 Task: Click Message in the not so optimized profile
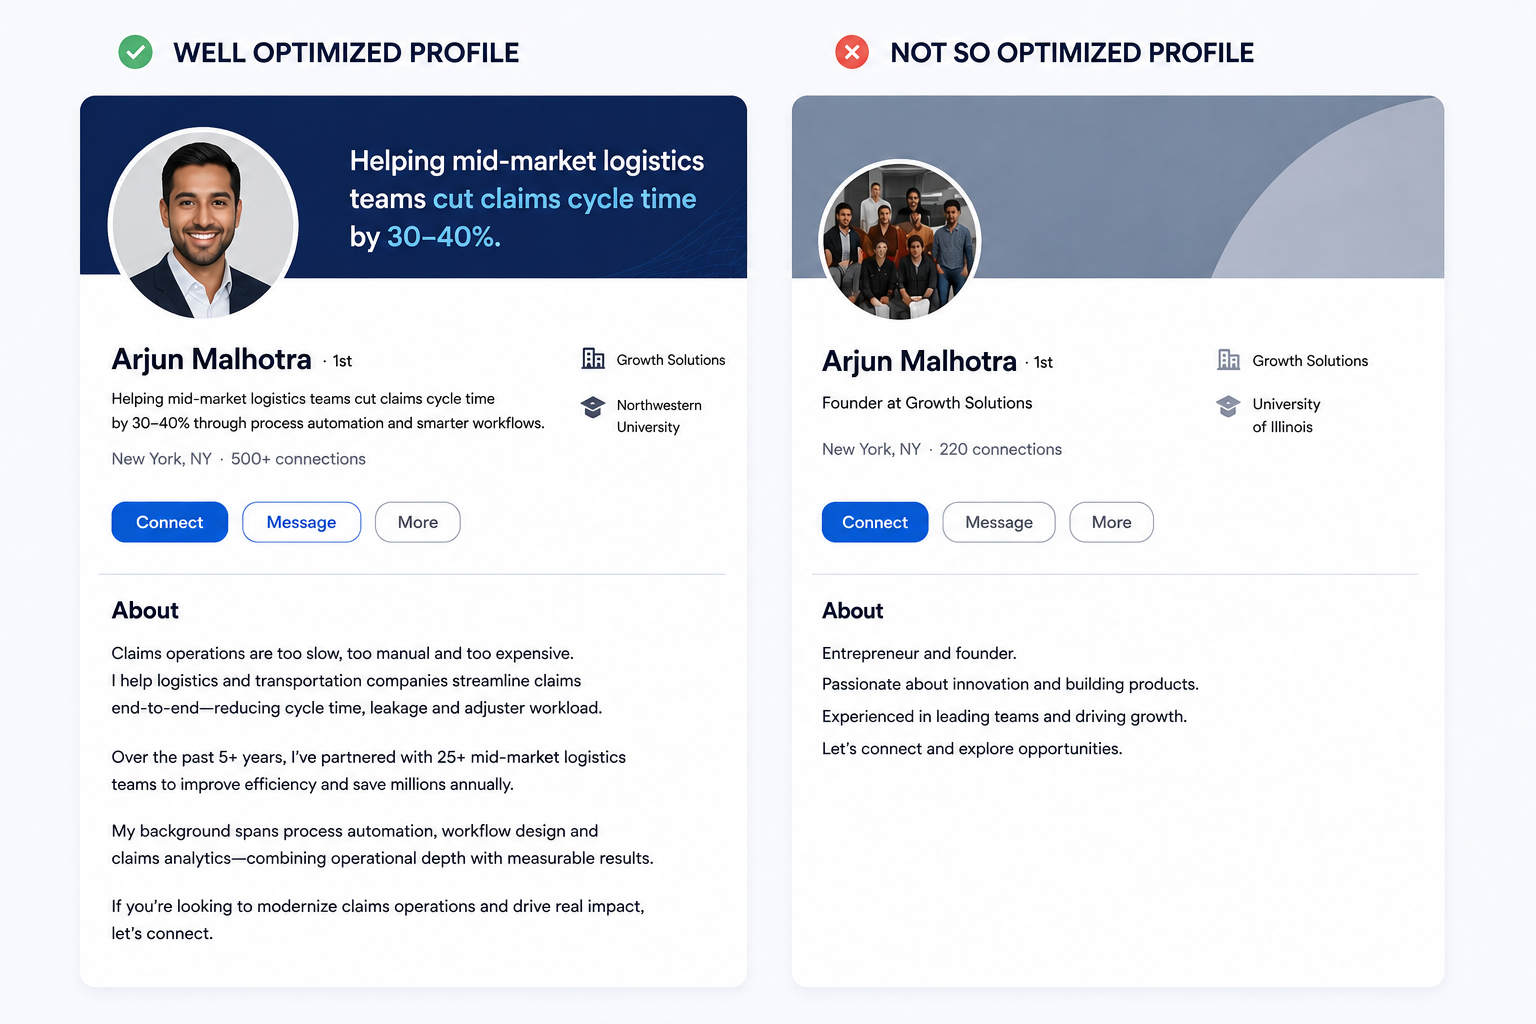pyautogui.click(x=999, y=522)
